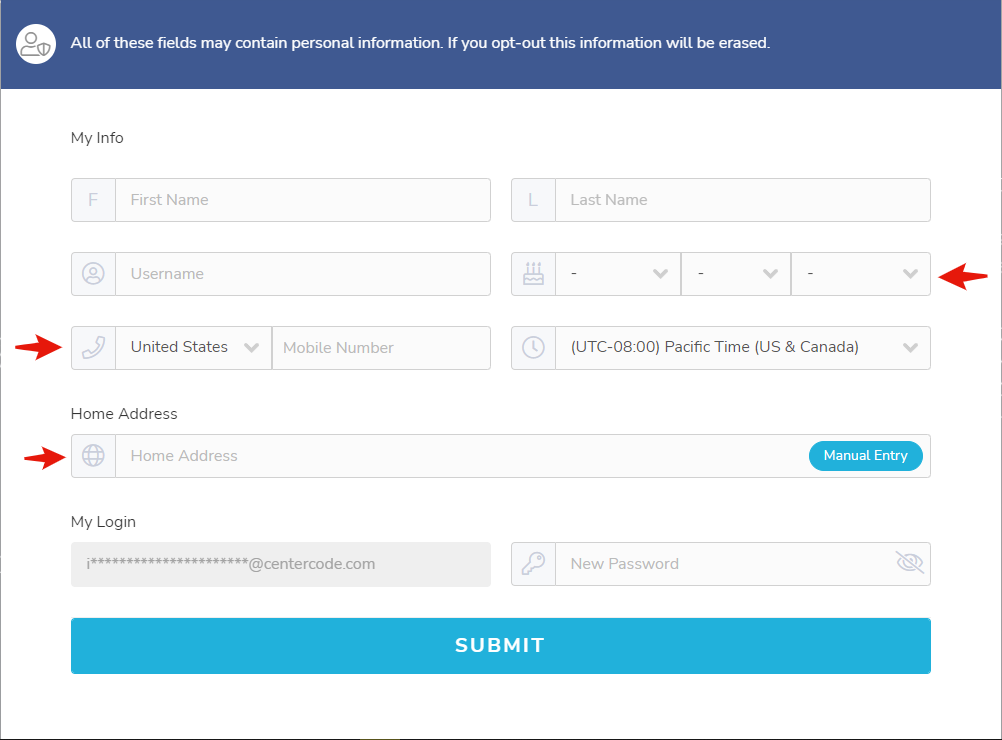Screen dimensions: 1002x740
Task: Click the key icon beside New Password
Action: click(534, 564)
